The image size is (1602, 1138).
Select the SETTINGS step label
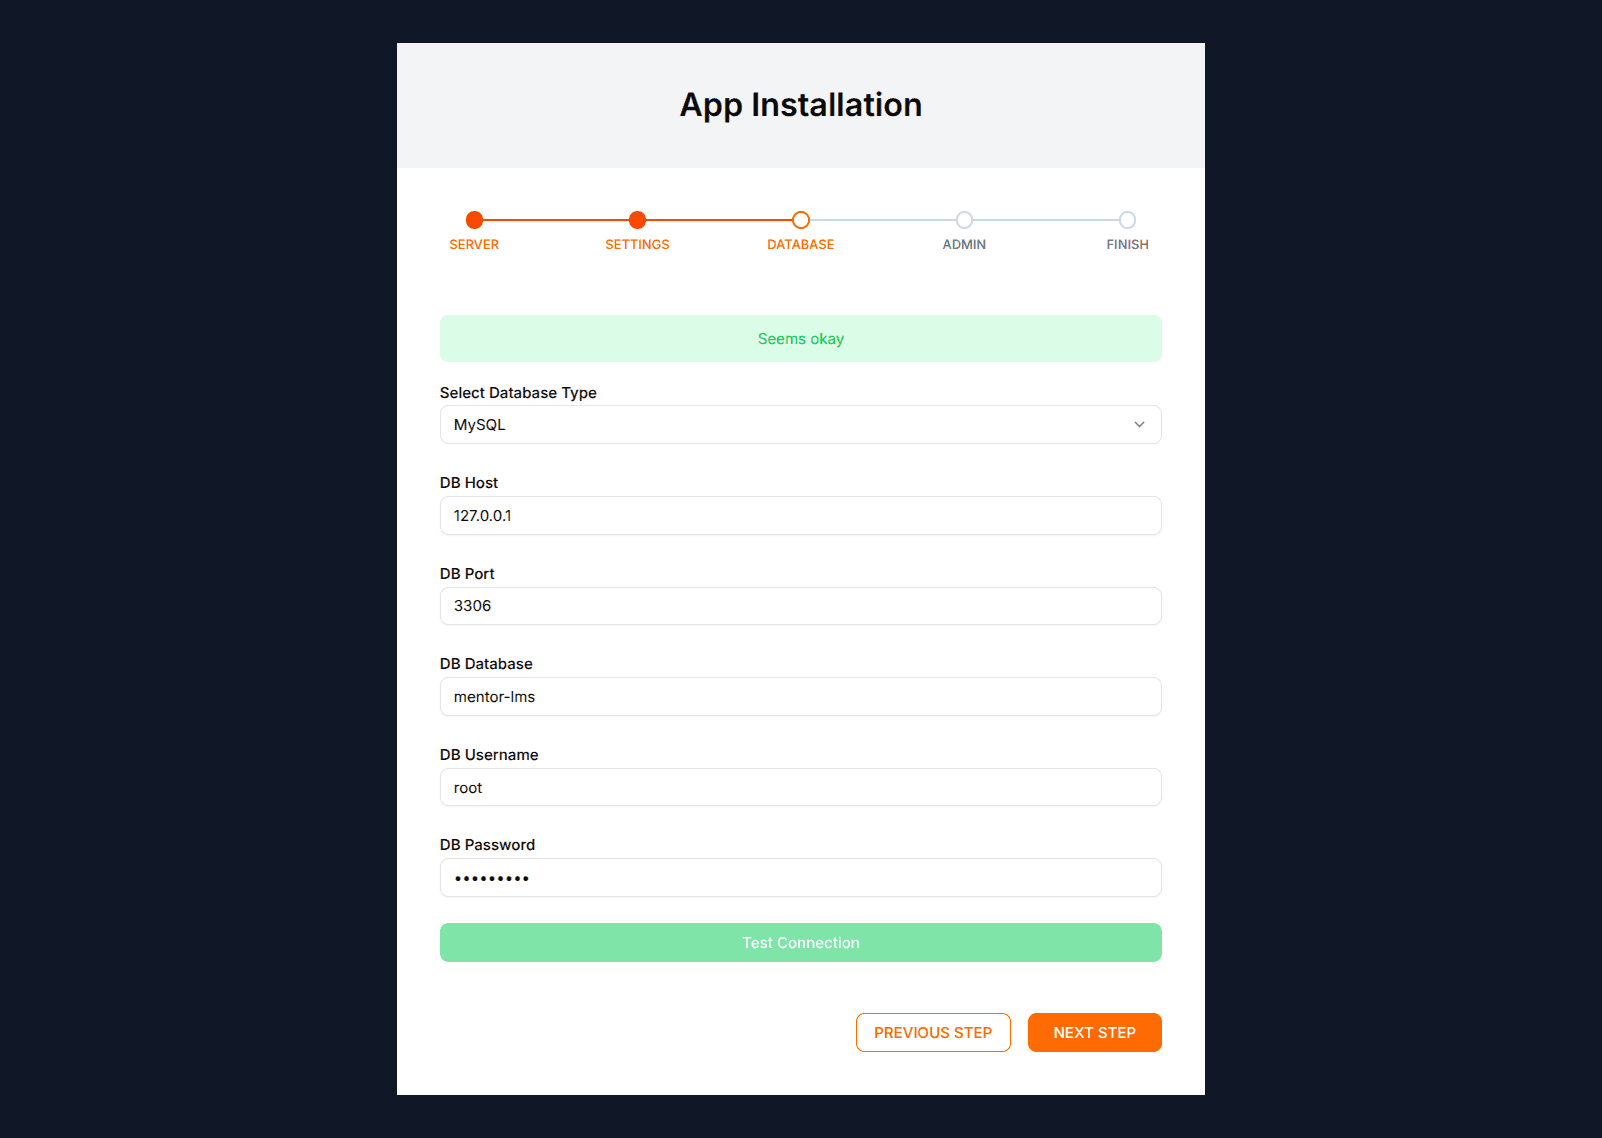(637, 245)
